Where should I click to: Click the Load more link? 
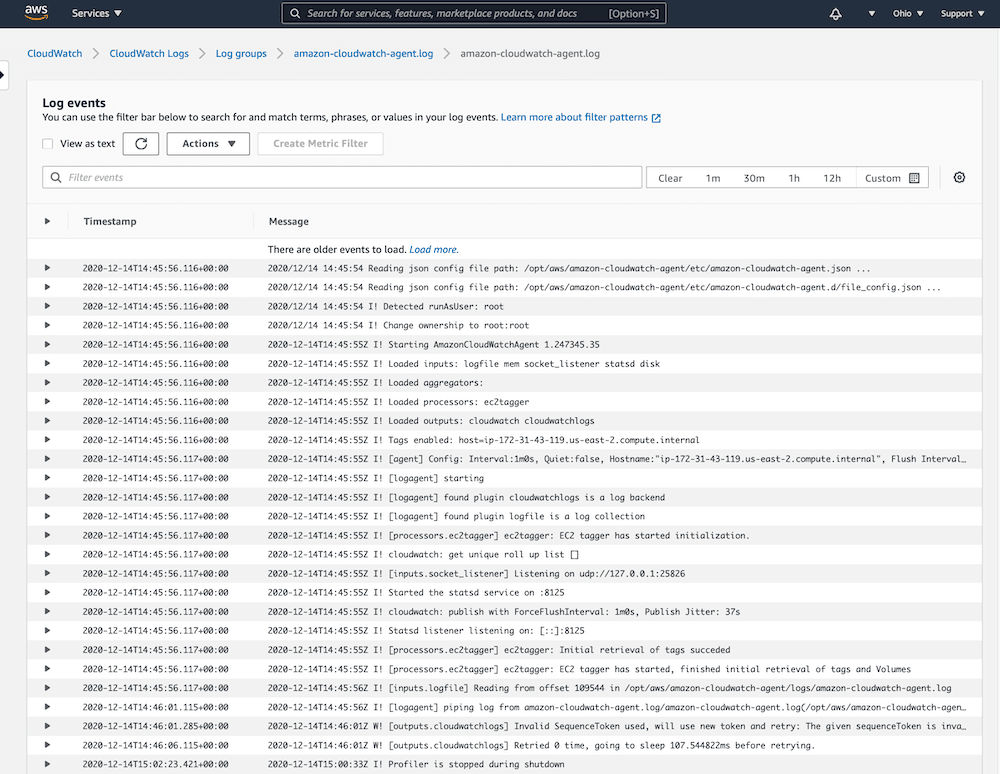pos(433,249)
